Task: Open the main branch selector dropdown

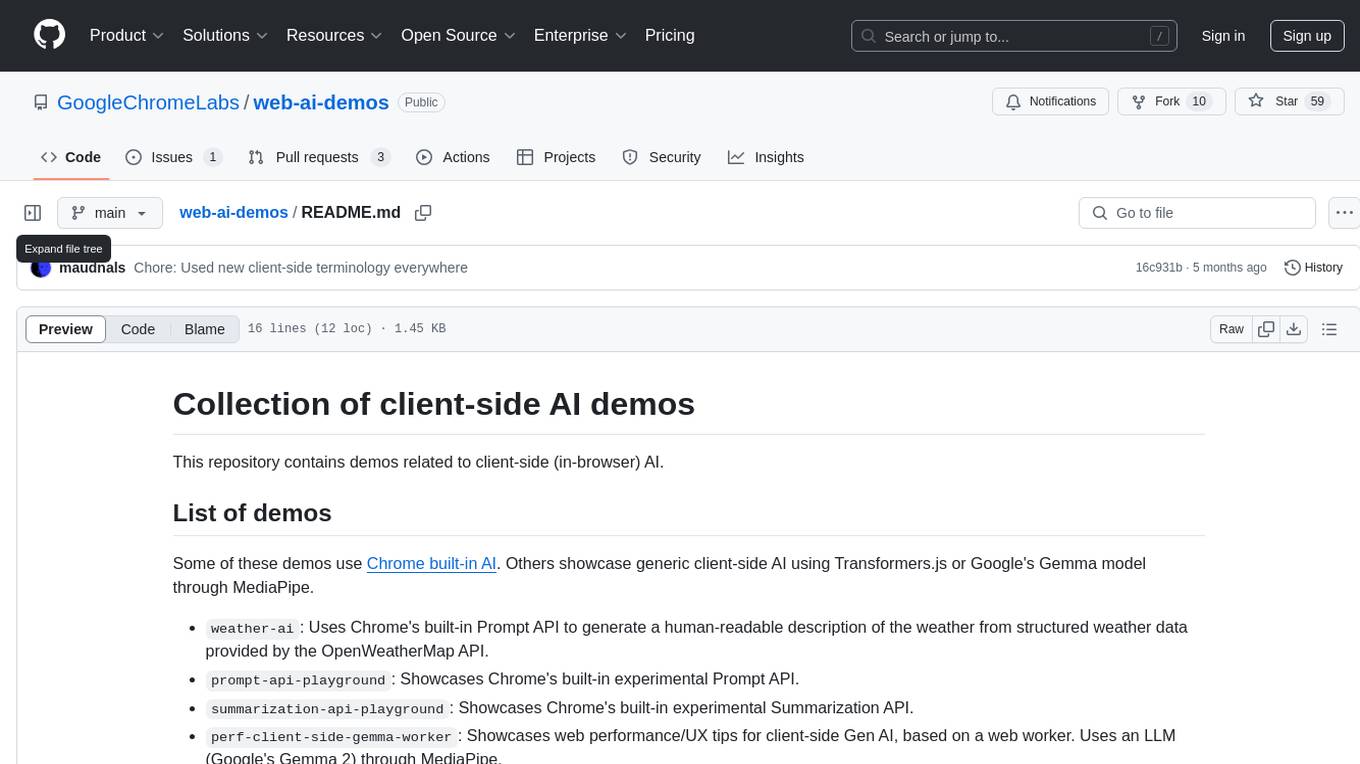Action: (x=110, y=213)
